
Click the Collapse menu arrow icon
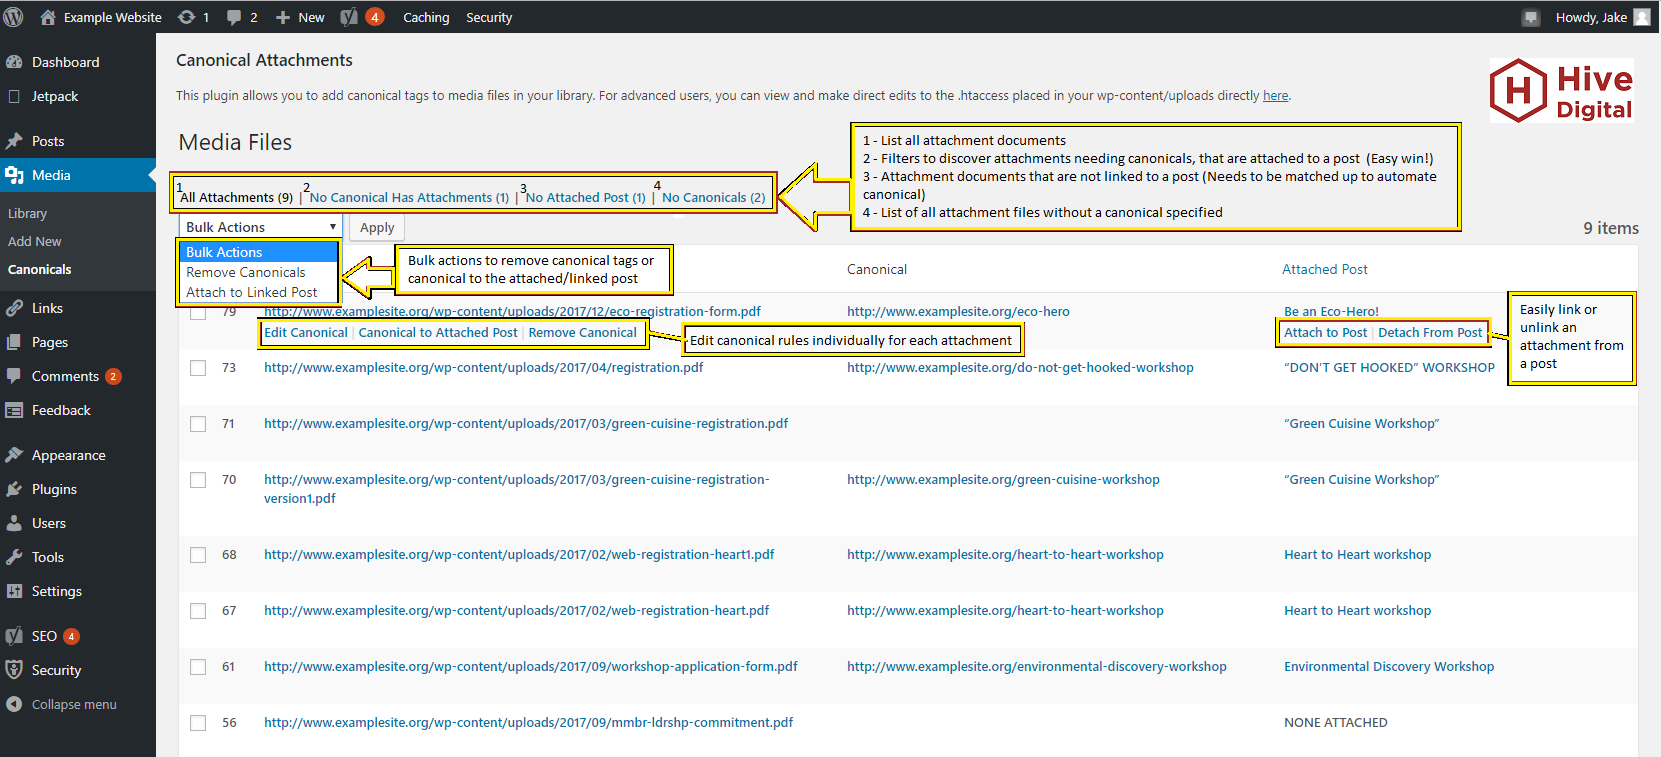[14, 704]
